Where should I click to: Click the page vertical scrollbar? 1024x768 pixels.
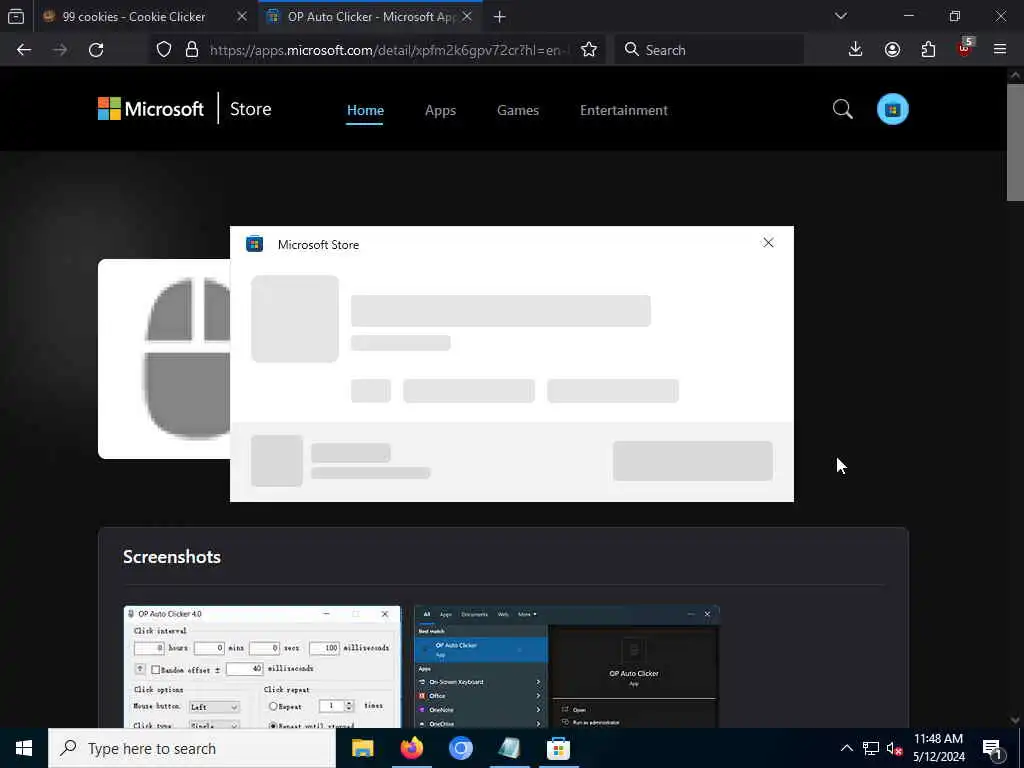click(1015, 142)
